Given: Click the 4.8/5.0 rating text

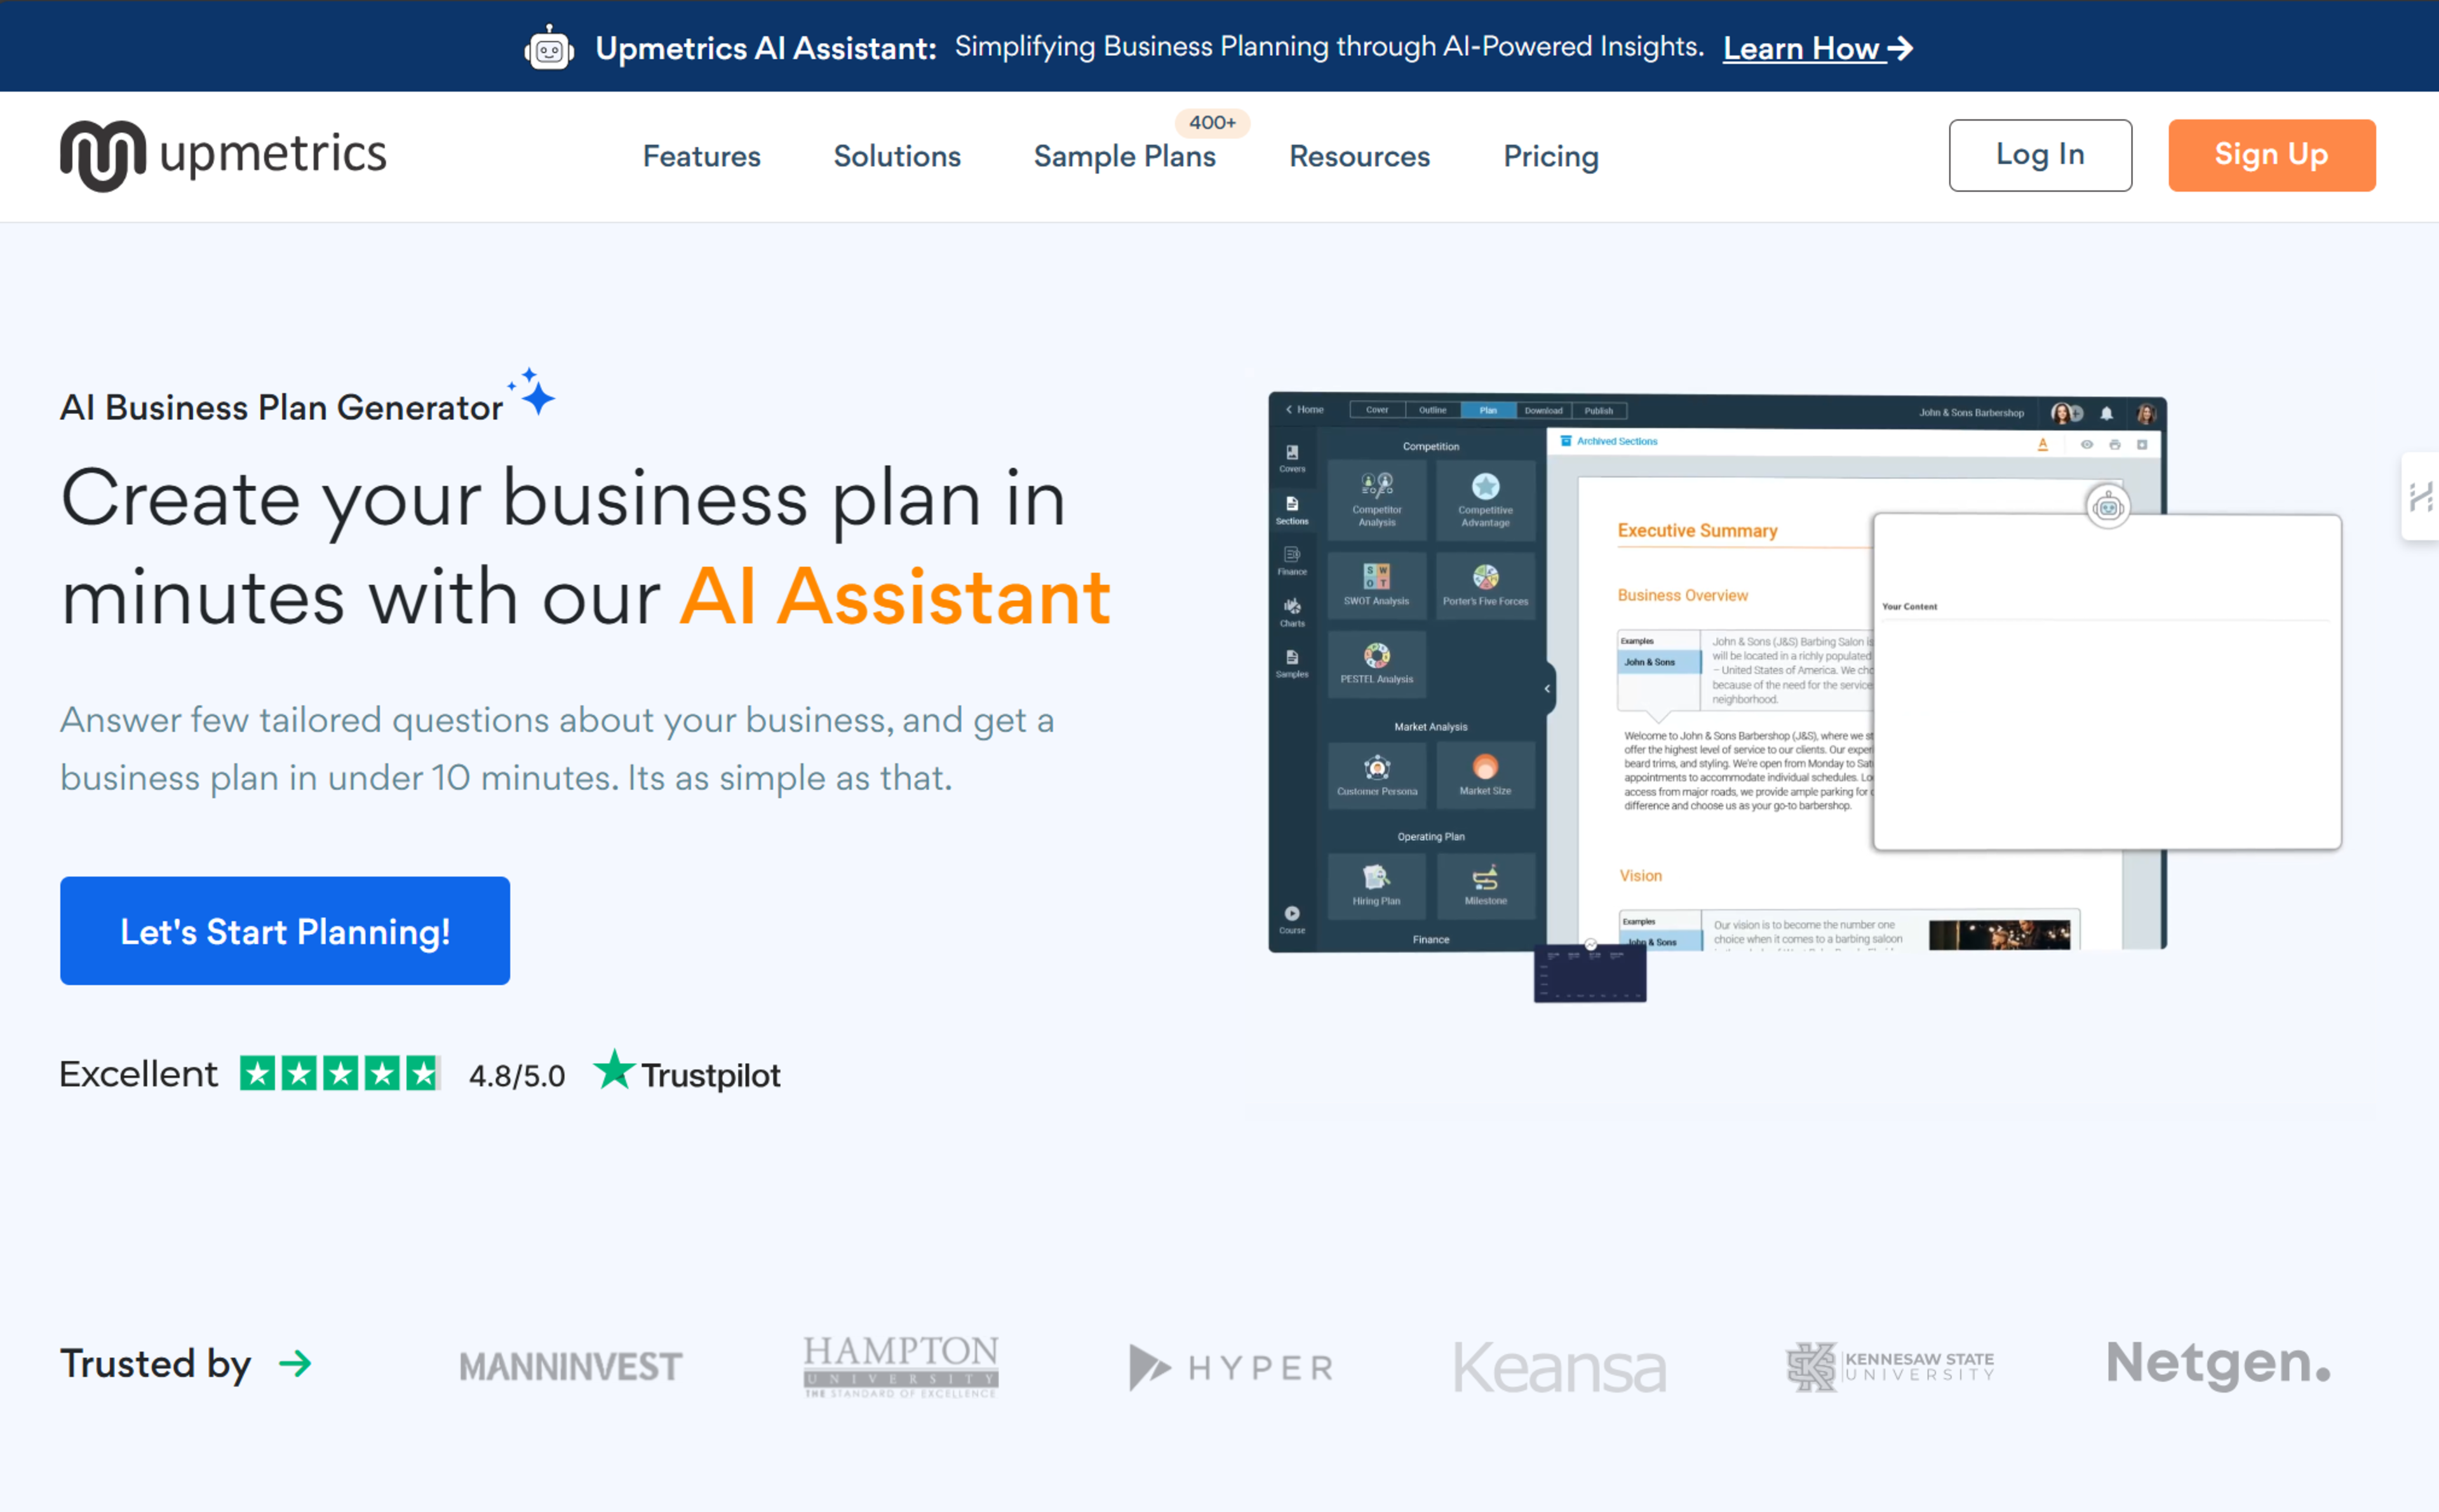Looking at the screenshot, I should click(x=517, y=1075).
